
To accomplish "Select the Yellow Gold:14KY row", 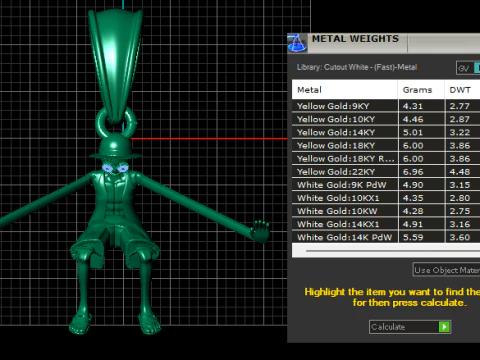I will 386,132.
